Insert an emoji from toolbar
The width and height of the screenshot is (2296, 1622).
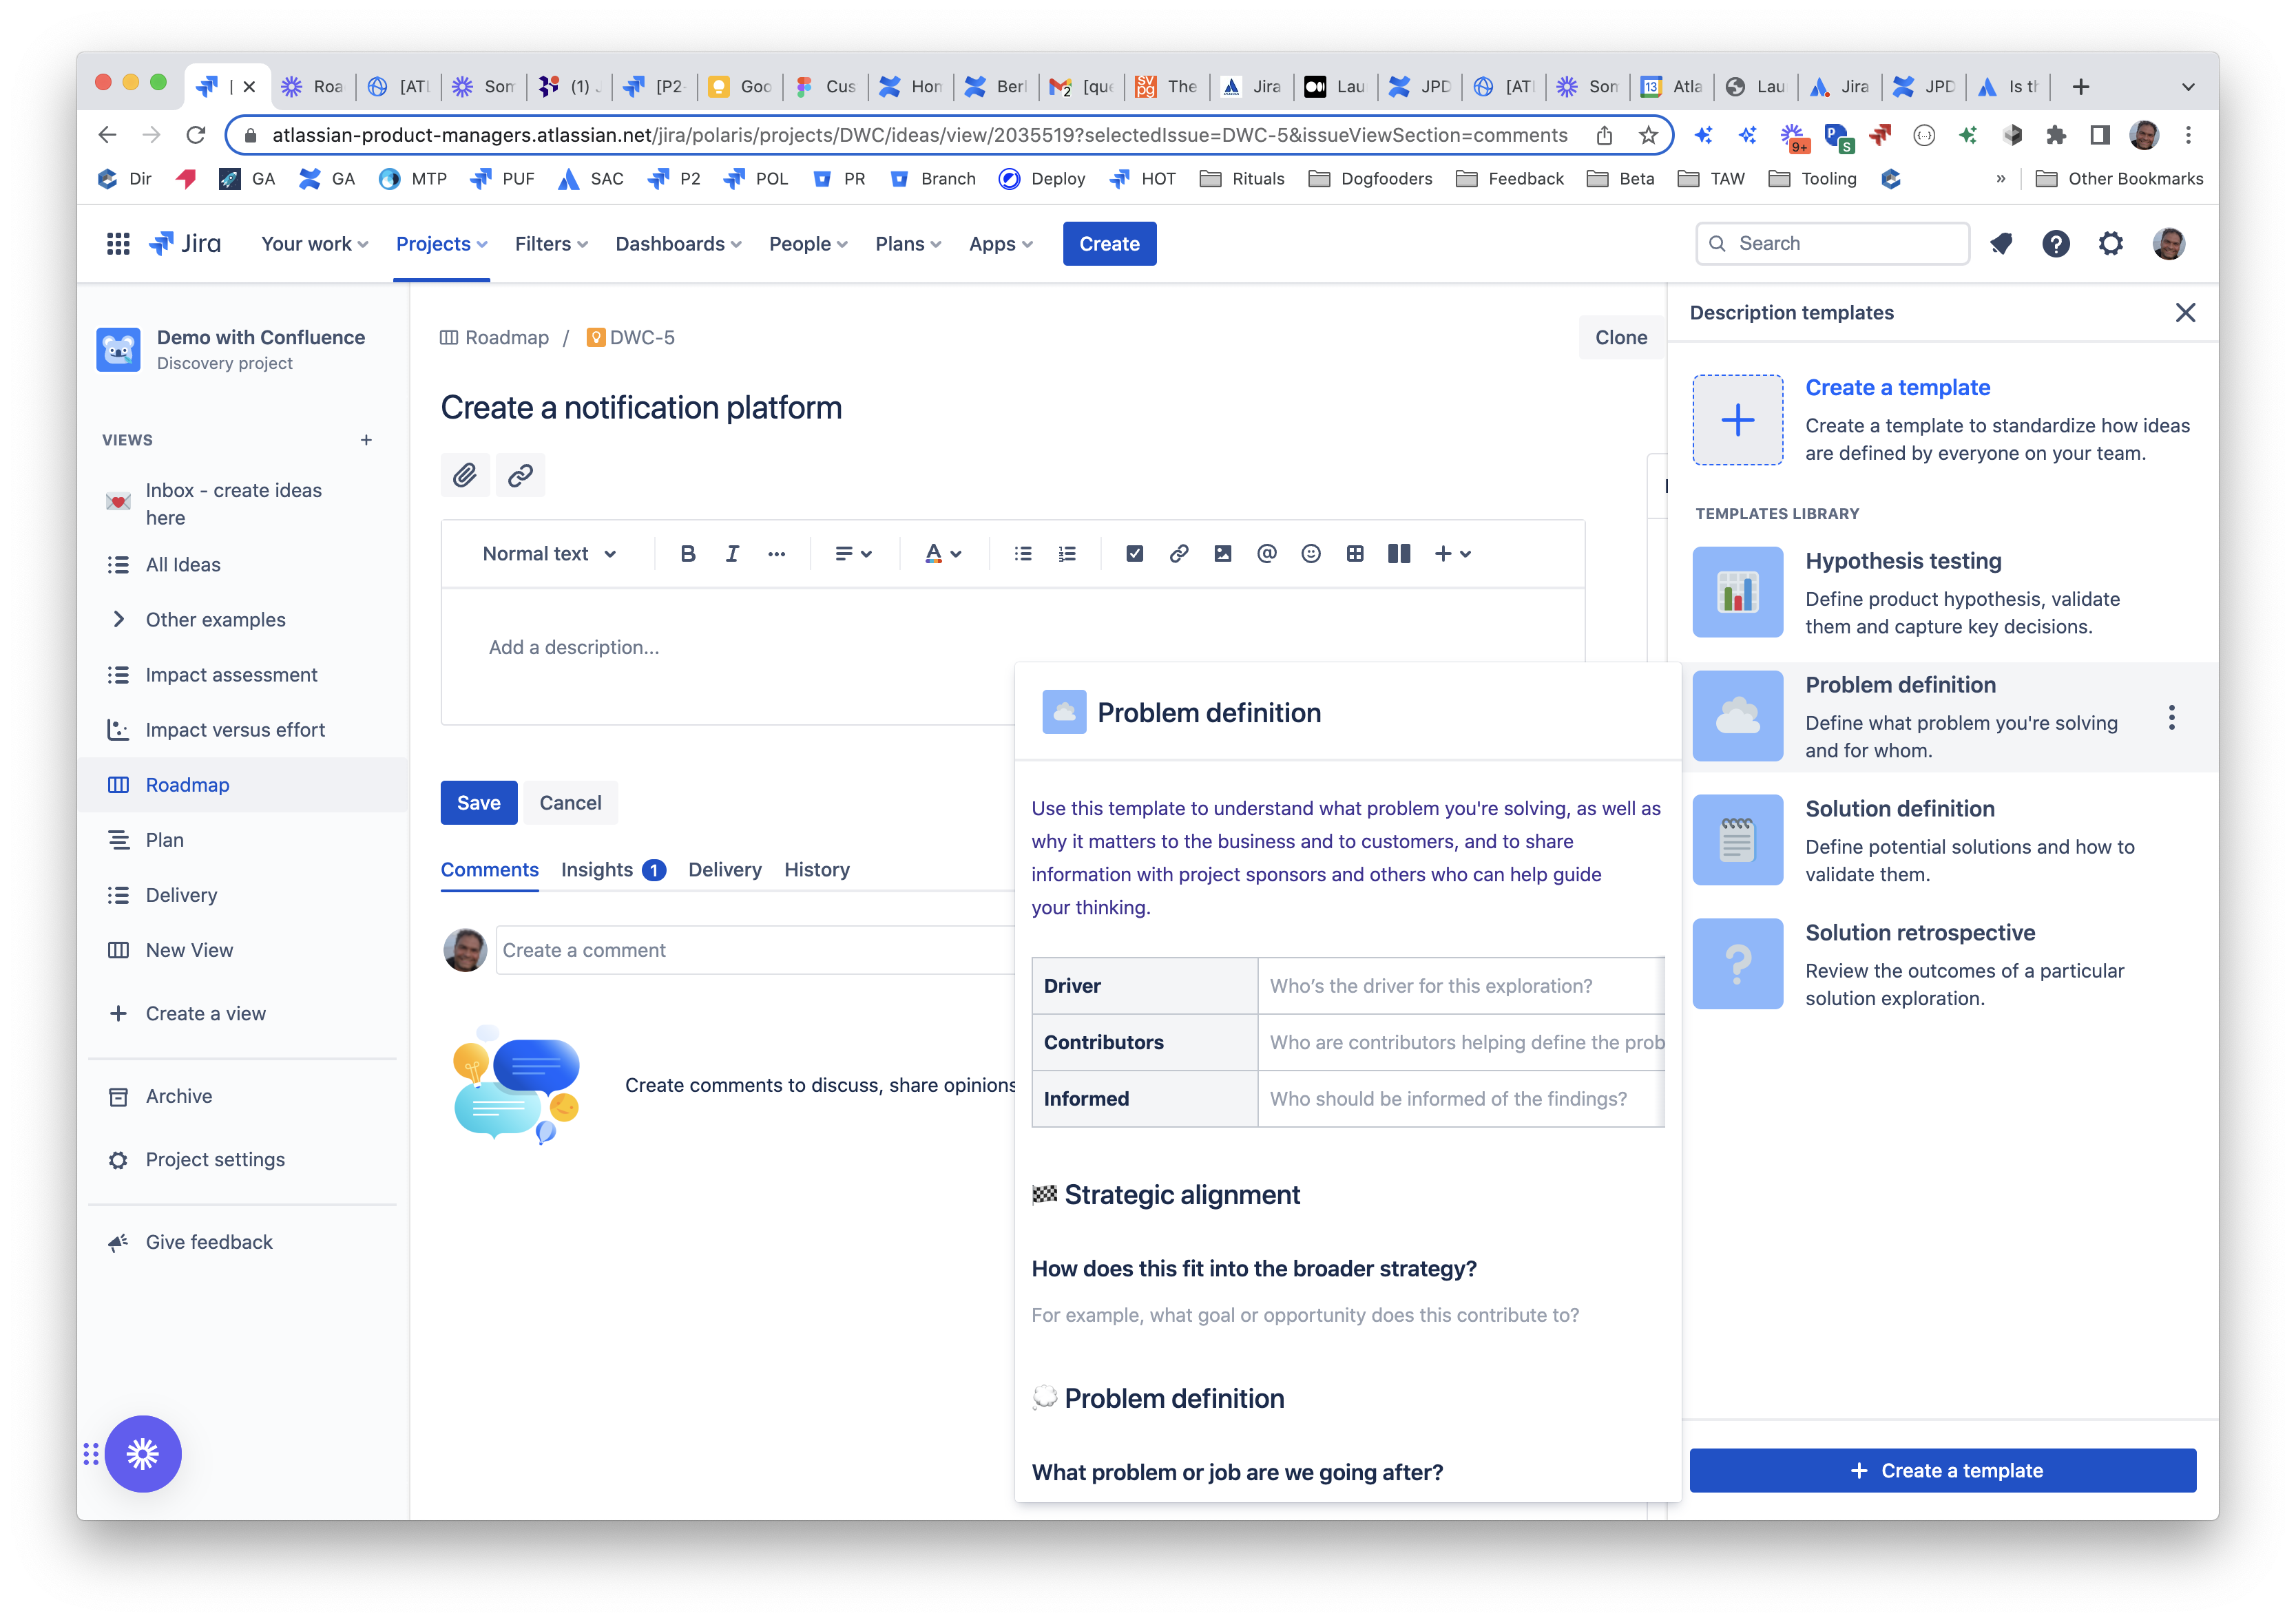(1310, 554)
